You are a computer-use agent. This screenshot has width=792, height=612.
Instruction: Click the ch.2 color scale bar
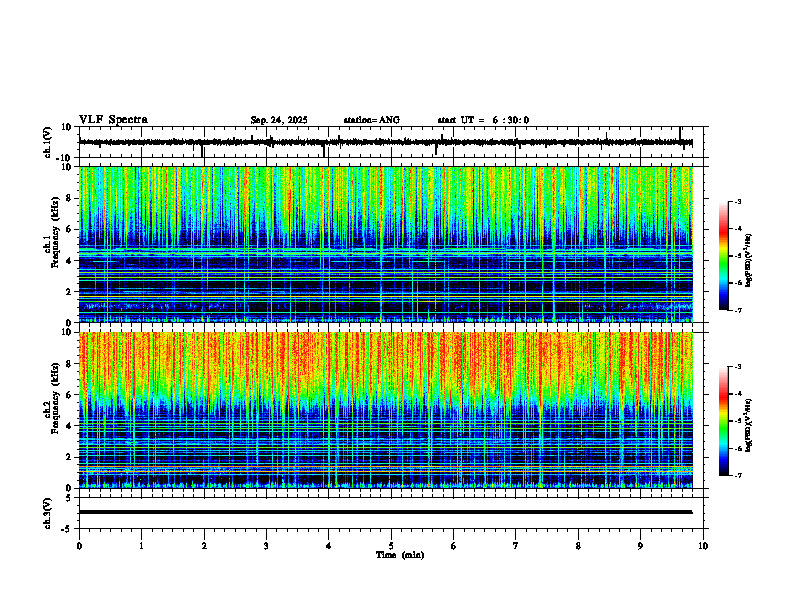723,421
